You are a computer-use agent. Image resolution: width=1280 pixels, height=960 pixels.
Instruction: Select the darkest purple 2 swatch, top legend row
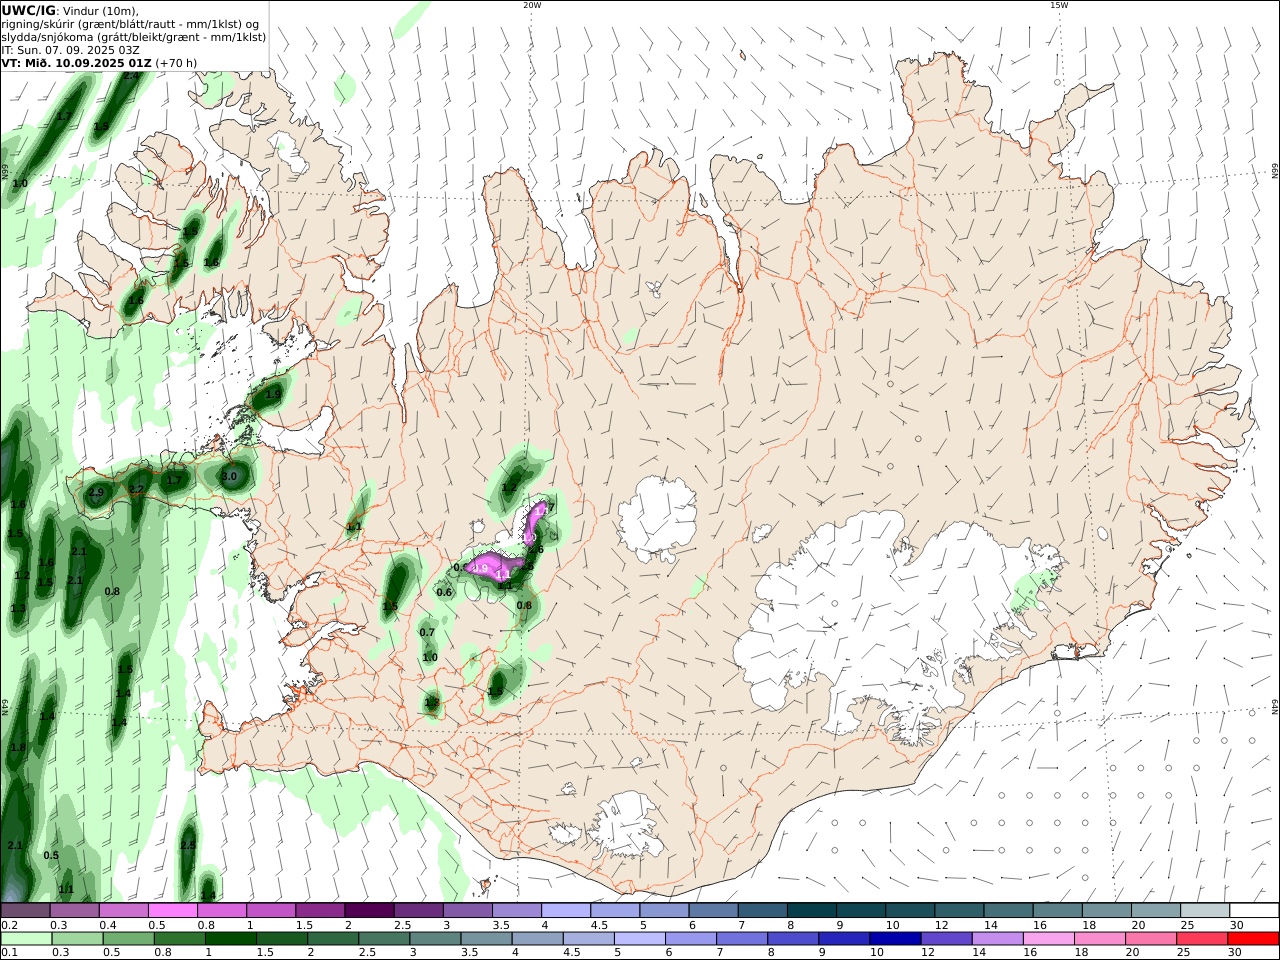(369, 911)
